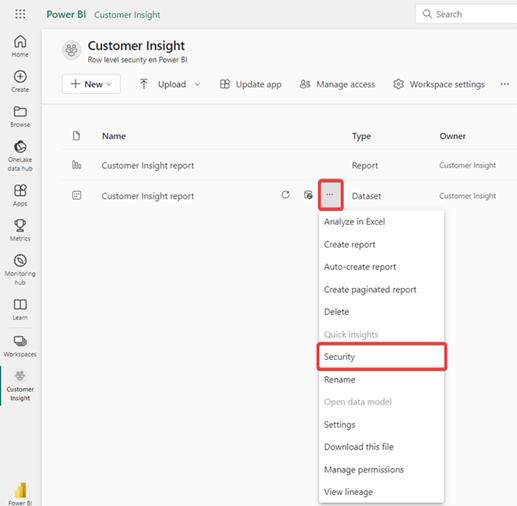The width and height of the screenshot is (517, 506).
Task: Open the app launcher grid icon
Action: point(20,14)
